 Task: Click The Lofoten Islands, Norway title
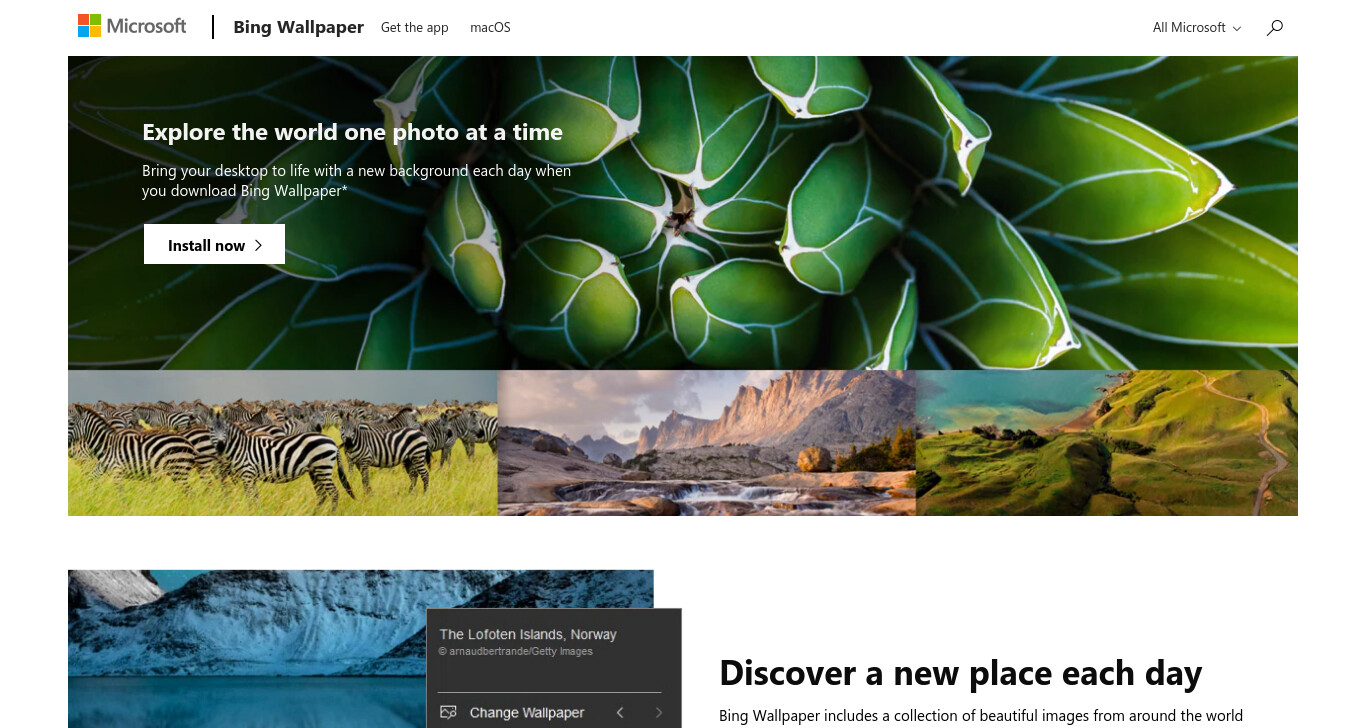click(x=528, y=634)
